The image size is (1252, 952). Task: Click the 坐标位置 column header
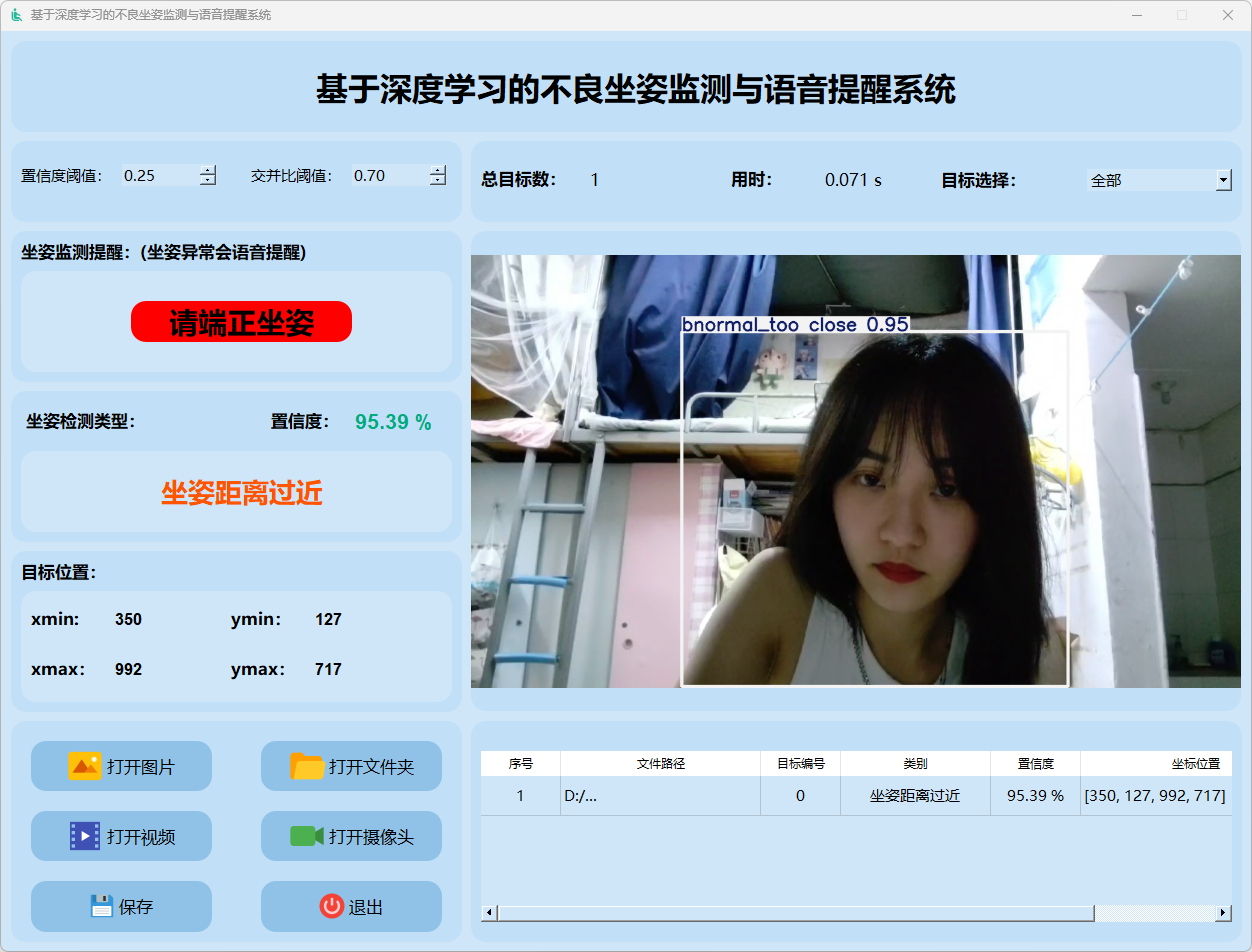tap(1157, 763)
